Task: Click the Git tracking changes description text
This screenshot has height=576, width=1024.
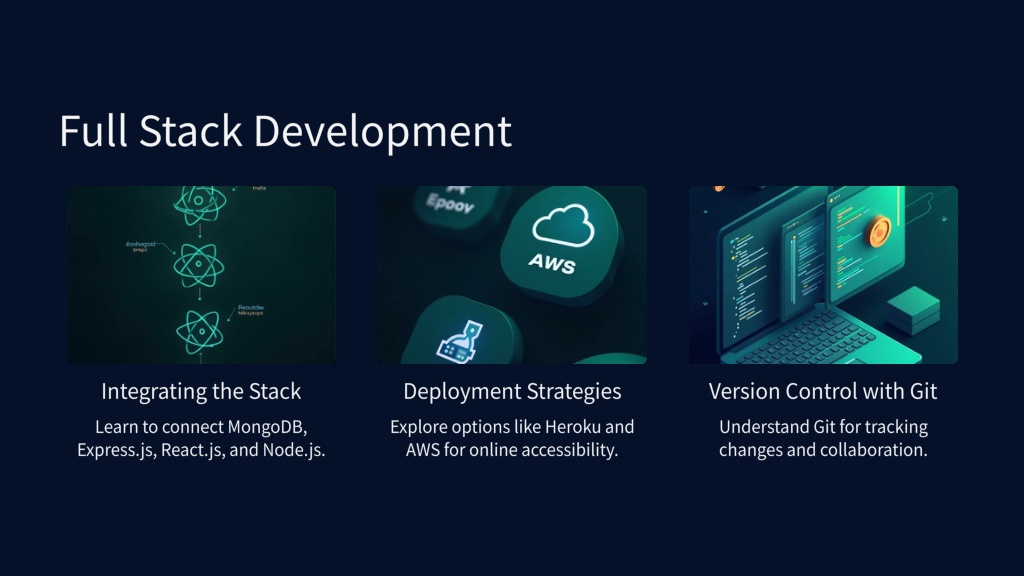Action: [823, 438]
